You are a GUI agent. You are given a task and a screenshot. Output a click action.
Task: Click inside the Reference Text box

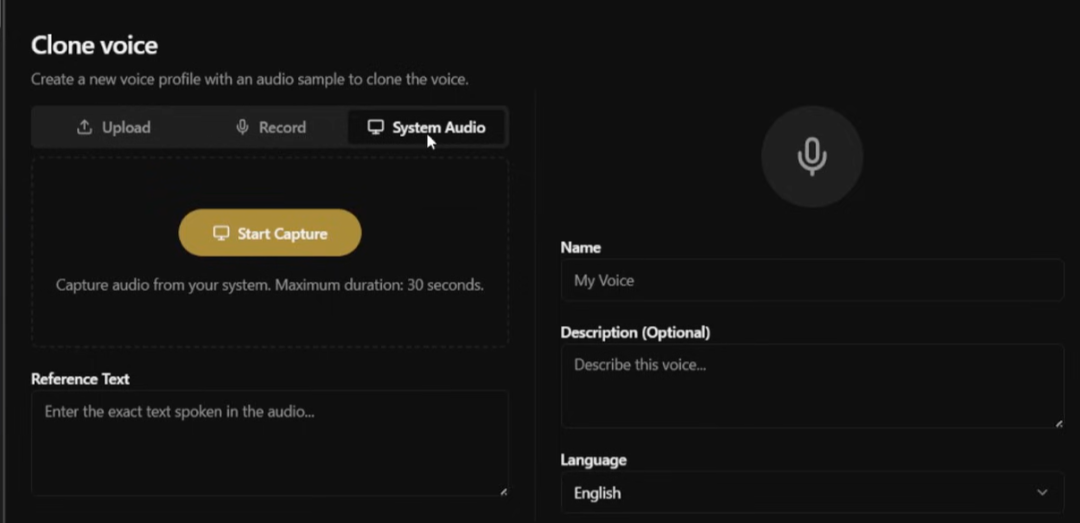click(269, 442)
